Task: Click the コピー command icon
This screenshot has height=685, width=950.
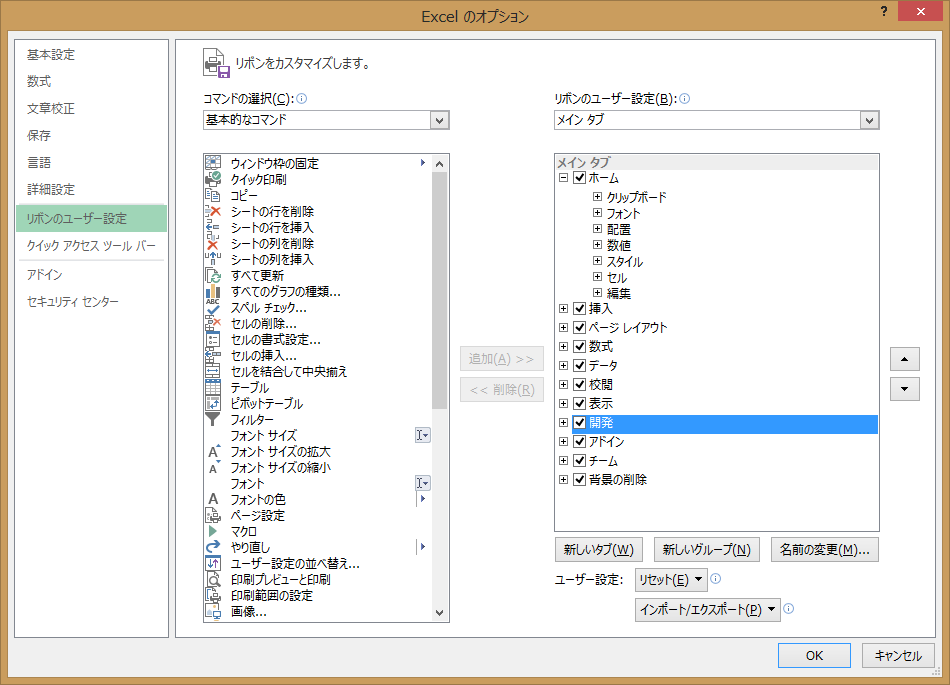Action: pos(213,195)
